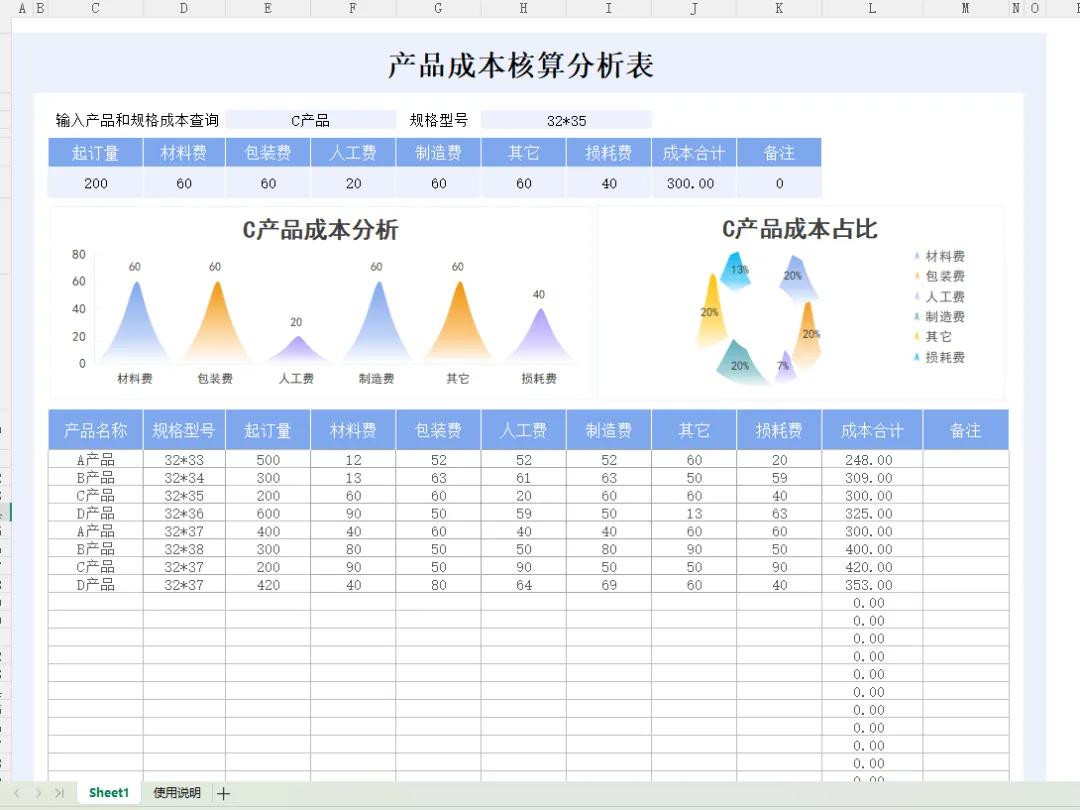Click the query result value 300.00
Image resolution: width=1080 pixels, height=810 pixels.
[x=691, y=183]
